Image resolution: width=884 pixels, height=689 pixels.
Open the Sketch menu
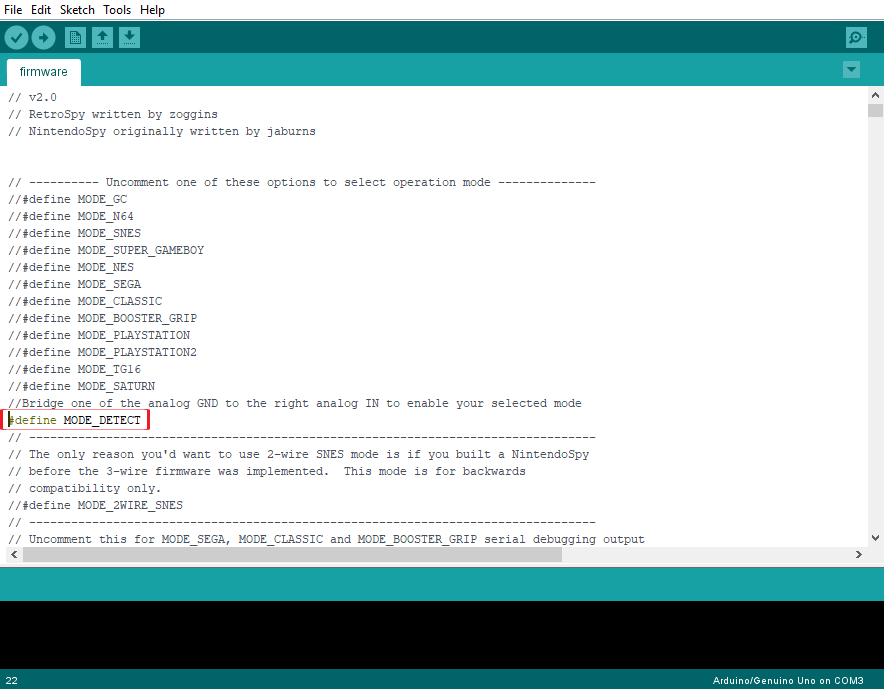[77, 10]
